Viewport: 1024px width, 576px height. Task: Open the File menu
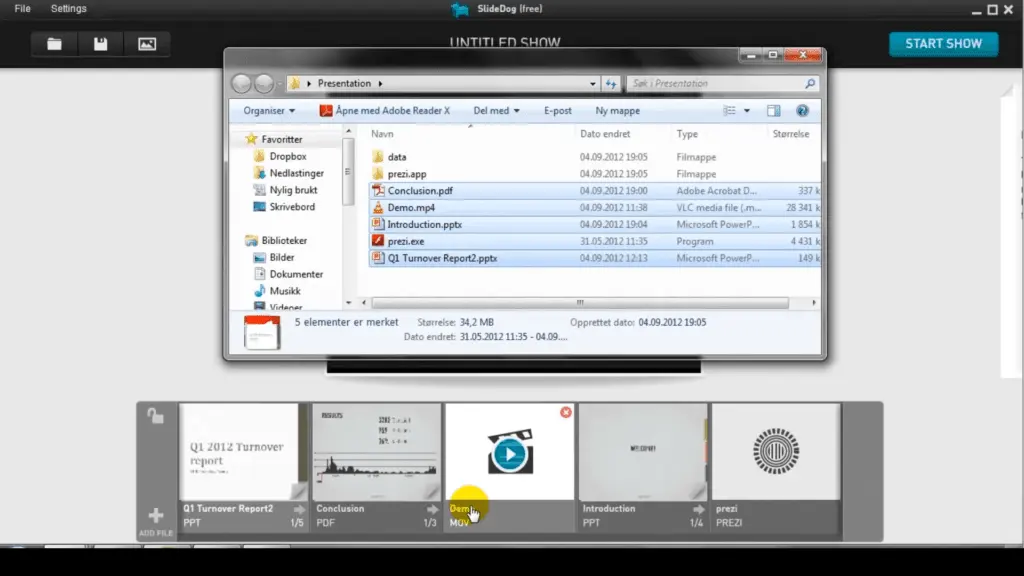coord(23,8)
